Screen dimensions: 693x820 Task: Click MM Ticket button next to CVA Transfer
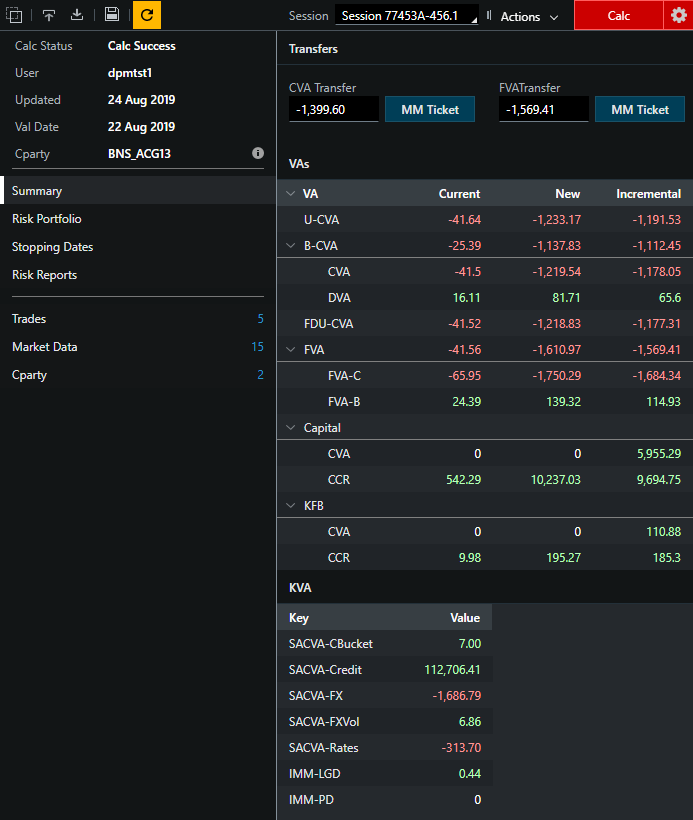coord(429,110)
